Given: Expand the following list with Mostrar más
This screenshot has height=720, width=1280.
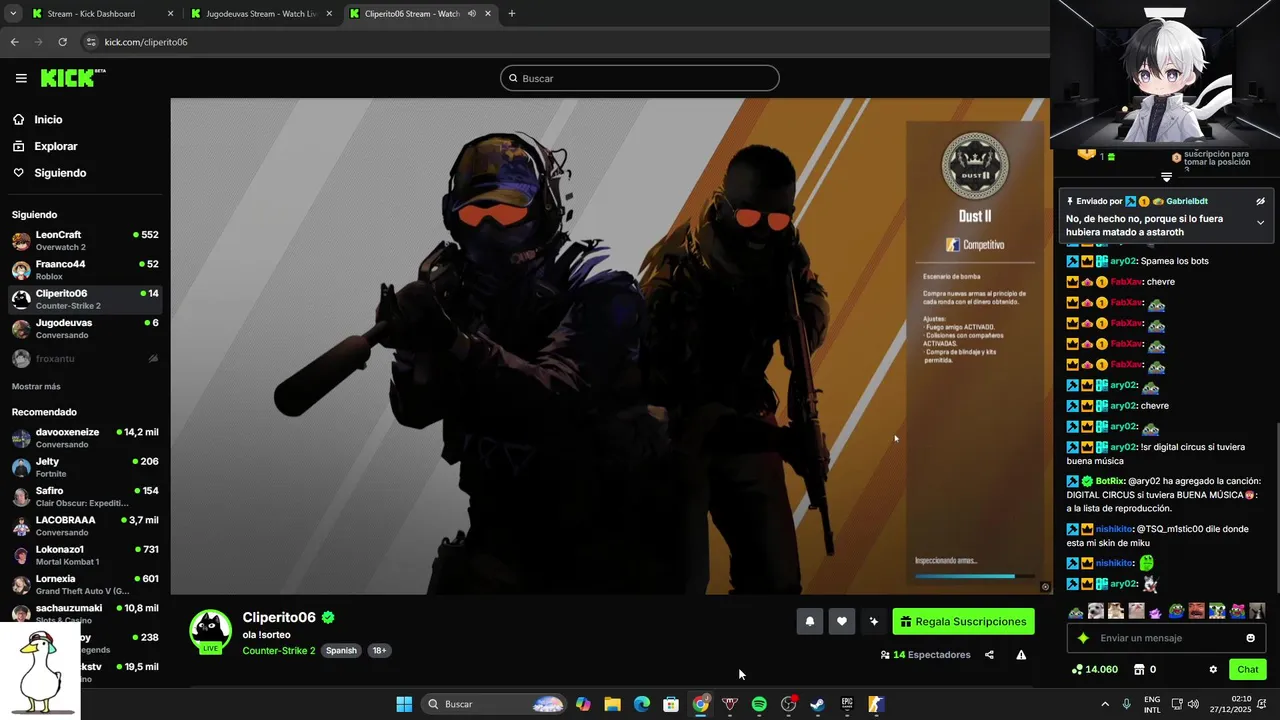Looking at the screenshot, I should pos(36,386).
